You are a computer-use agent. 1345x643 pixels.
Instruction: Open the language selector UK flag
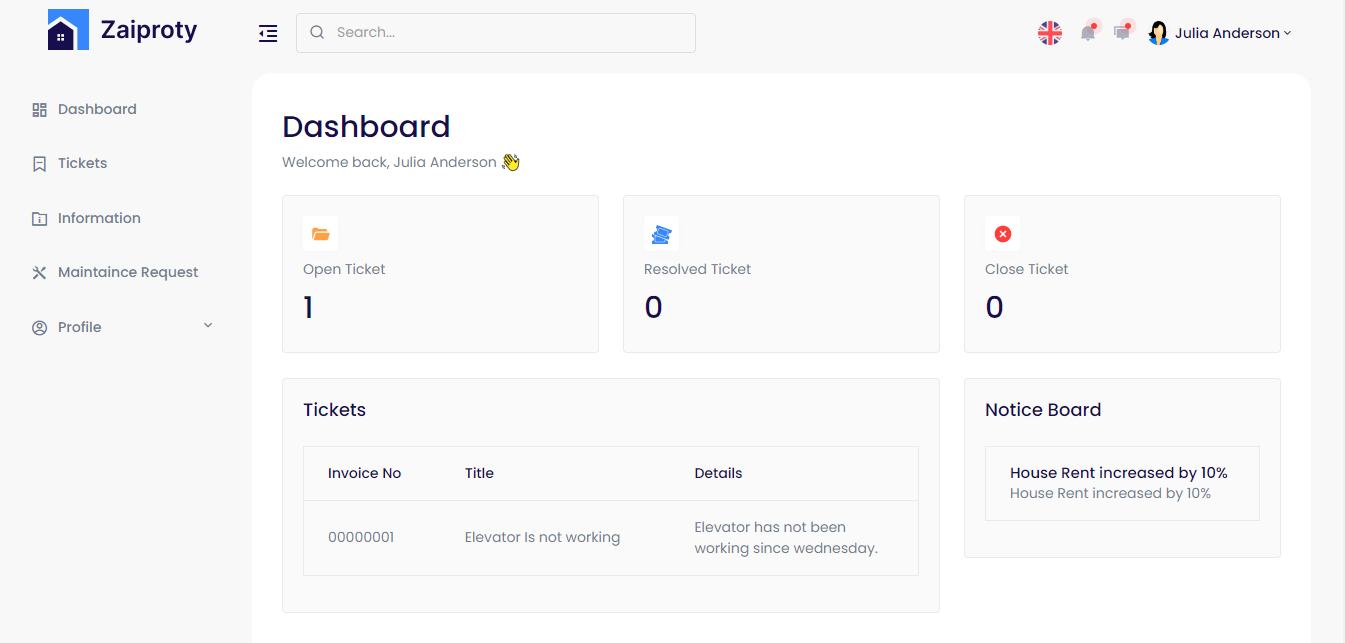click(1049, 33)
